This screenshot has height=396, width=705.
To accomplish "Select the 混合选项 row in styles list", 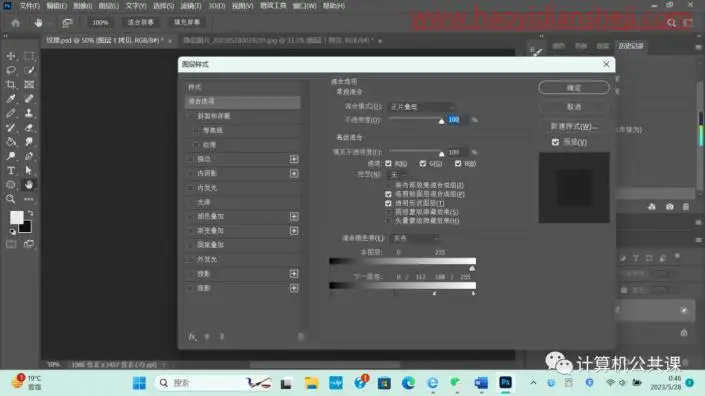I will coord(243,102).
